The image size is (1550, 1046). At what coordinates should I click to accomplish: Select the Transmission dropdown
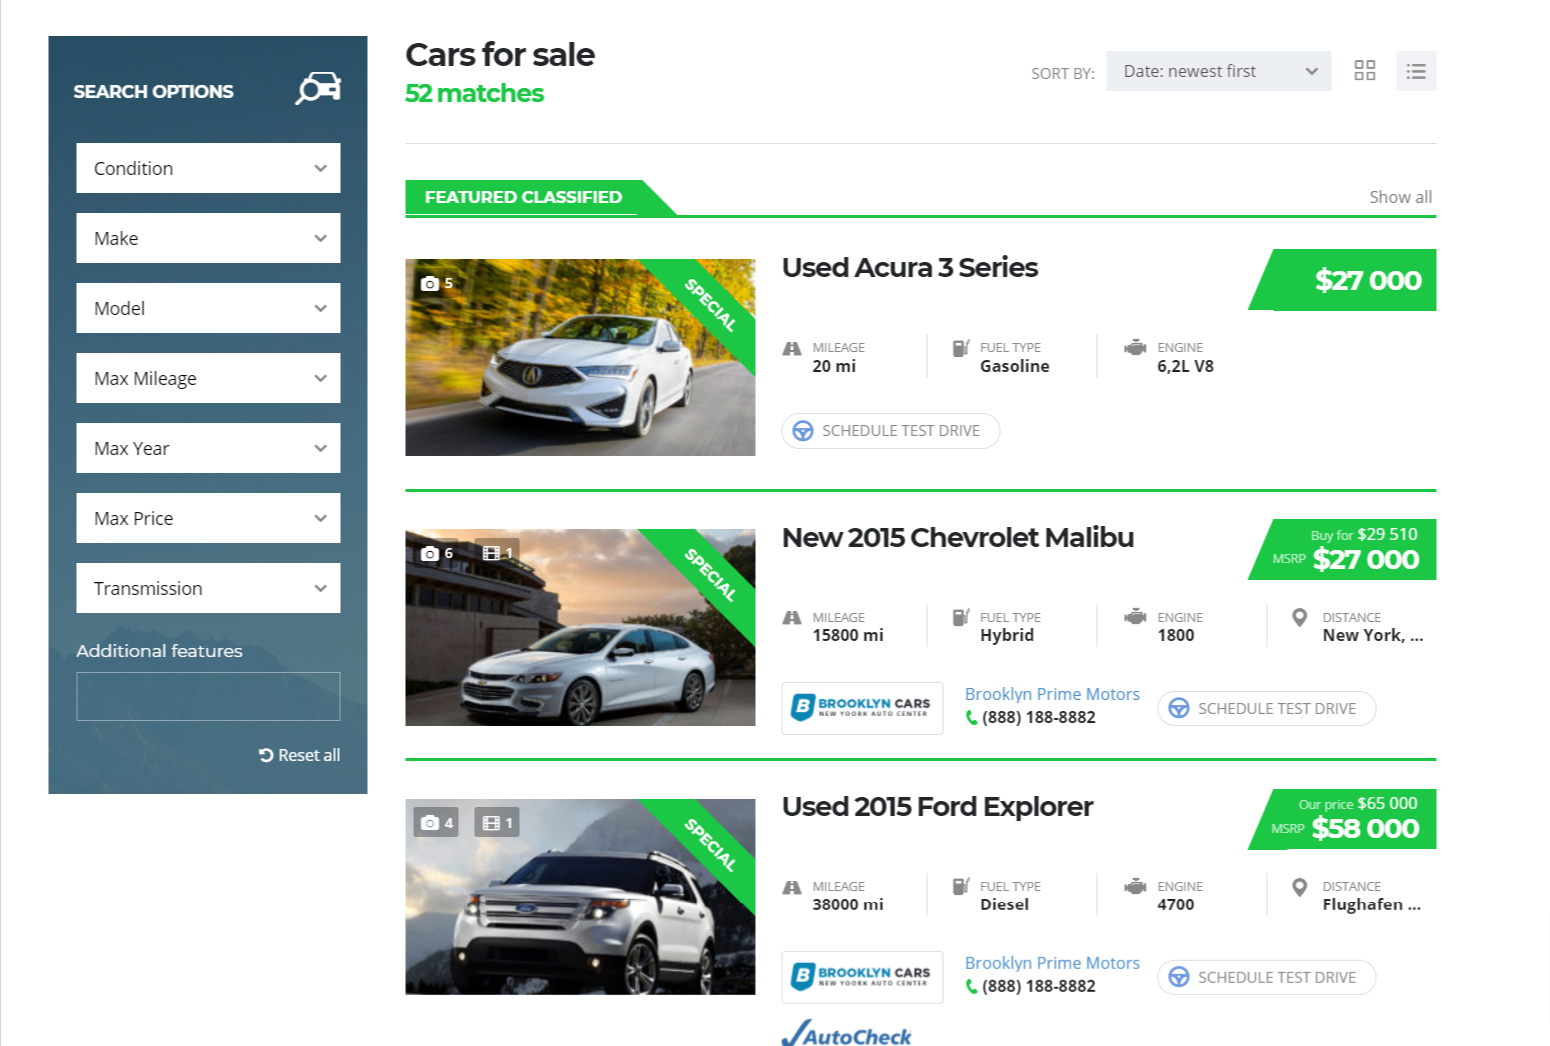(208, 588)
